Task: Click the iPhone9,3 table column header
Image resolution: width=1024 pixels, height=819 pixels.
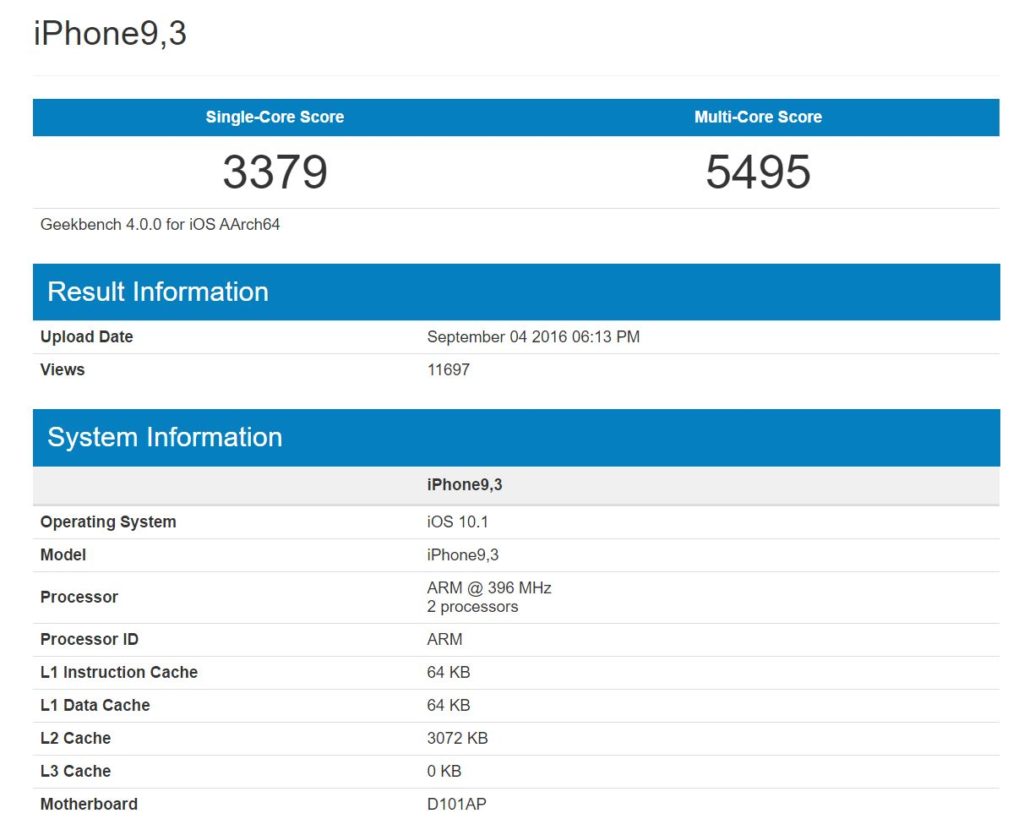Action: click(x=465, y=485)
